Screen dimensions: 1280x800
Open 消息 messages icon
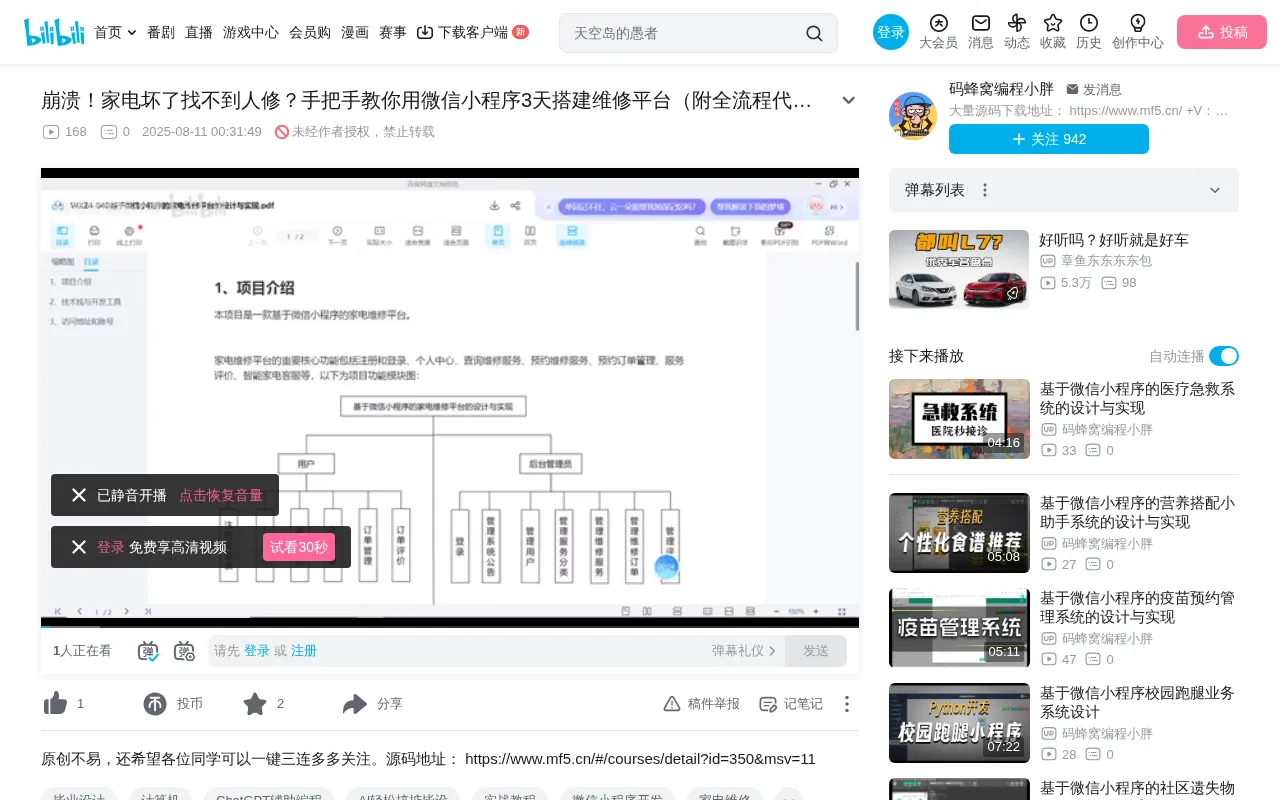click(x=981, y=23)
